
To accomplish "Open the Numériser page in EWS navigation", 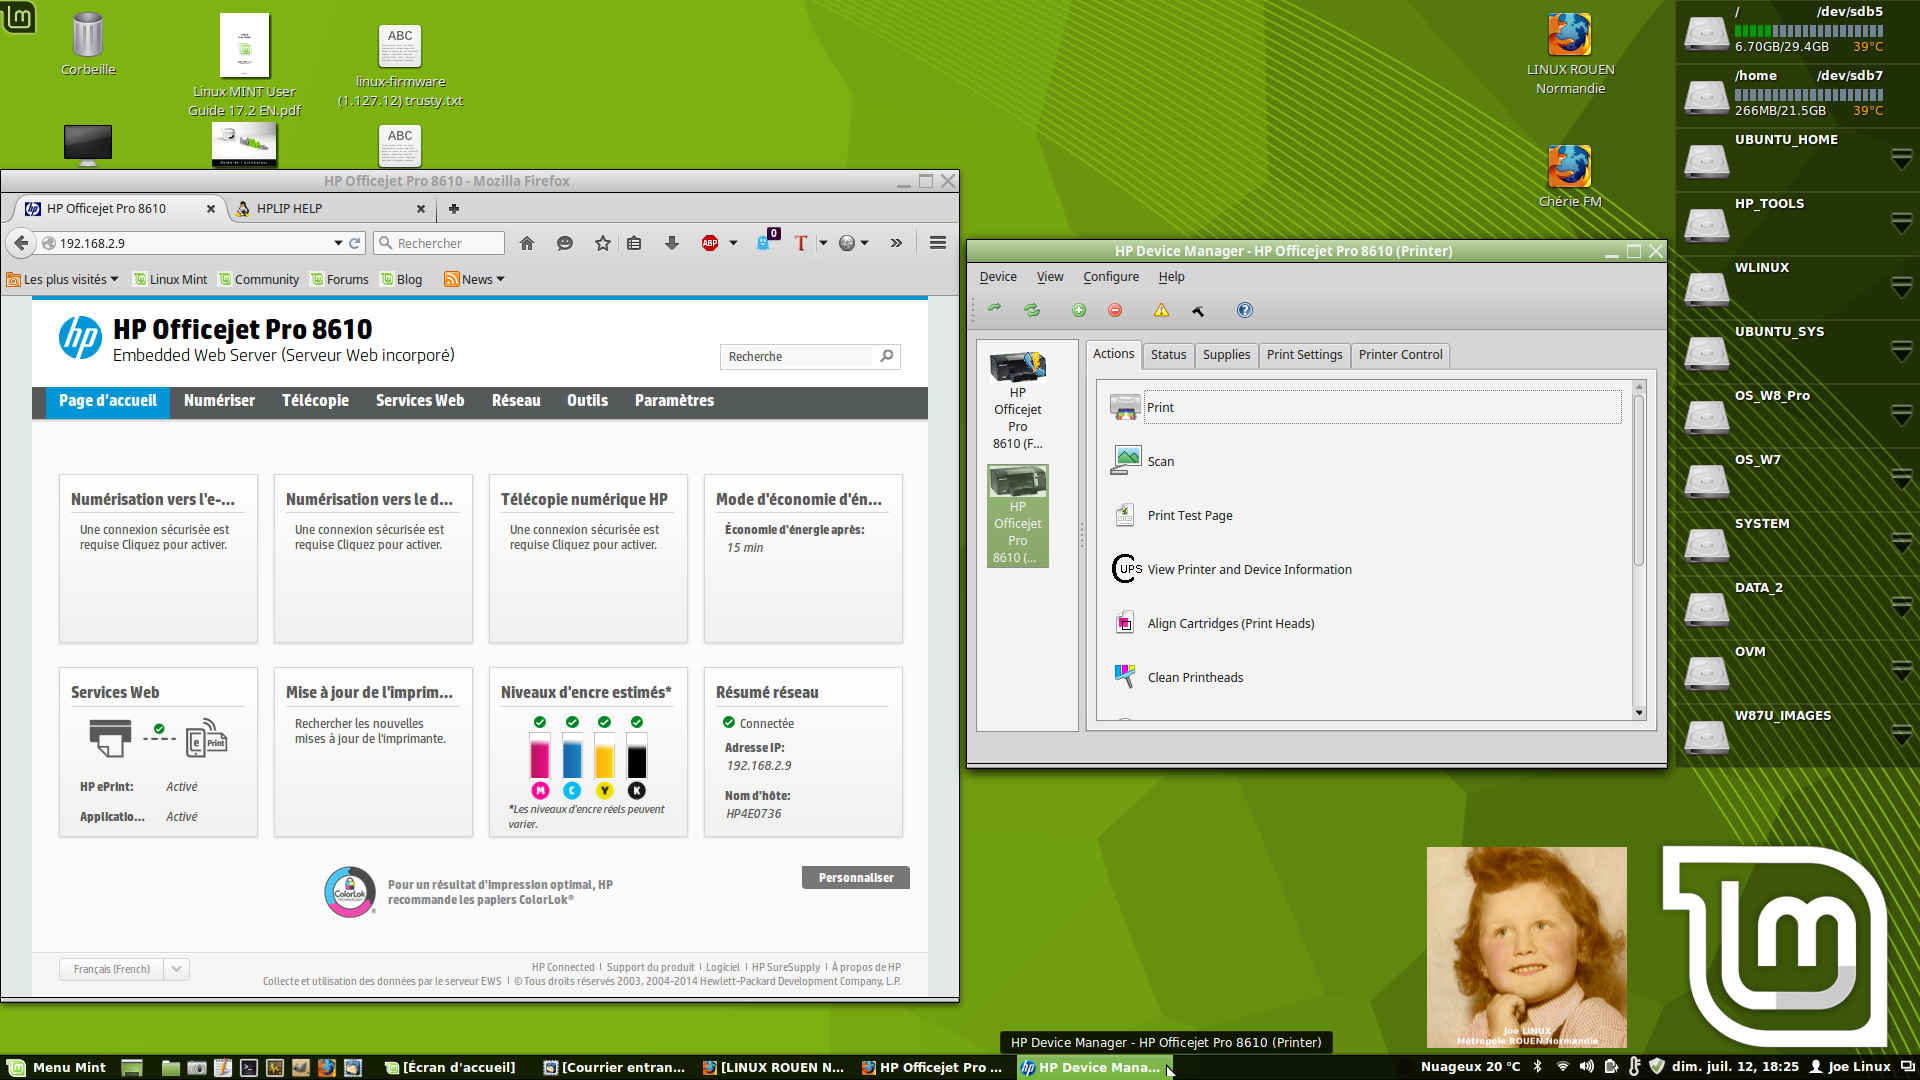I will pyautogui.click(x=219, y=400).
